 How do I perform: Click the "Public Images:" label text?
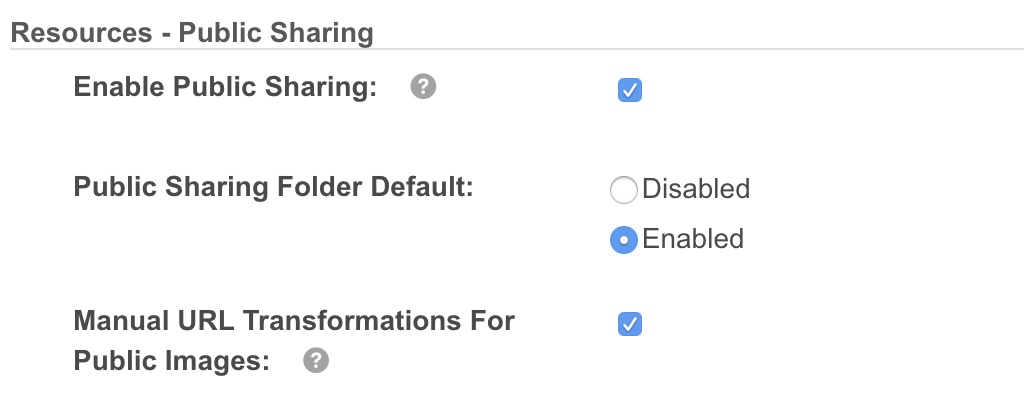tap(172, 361)
